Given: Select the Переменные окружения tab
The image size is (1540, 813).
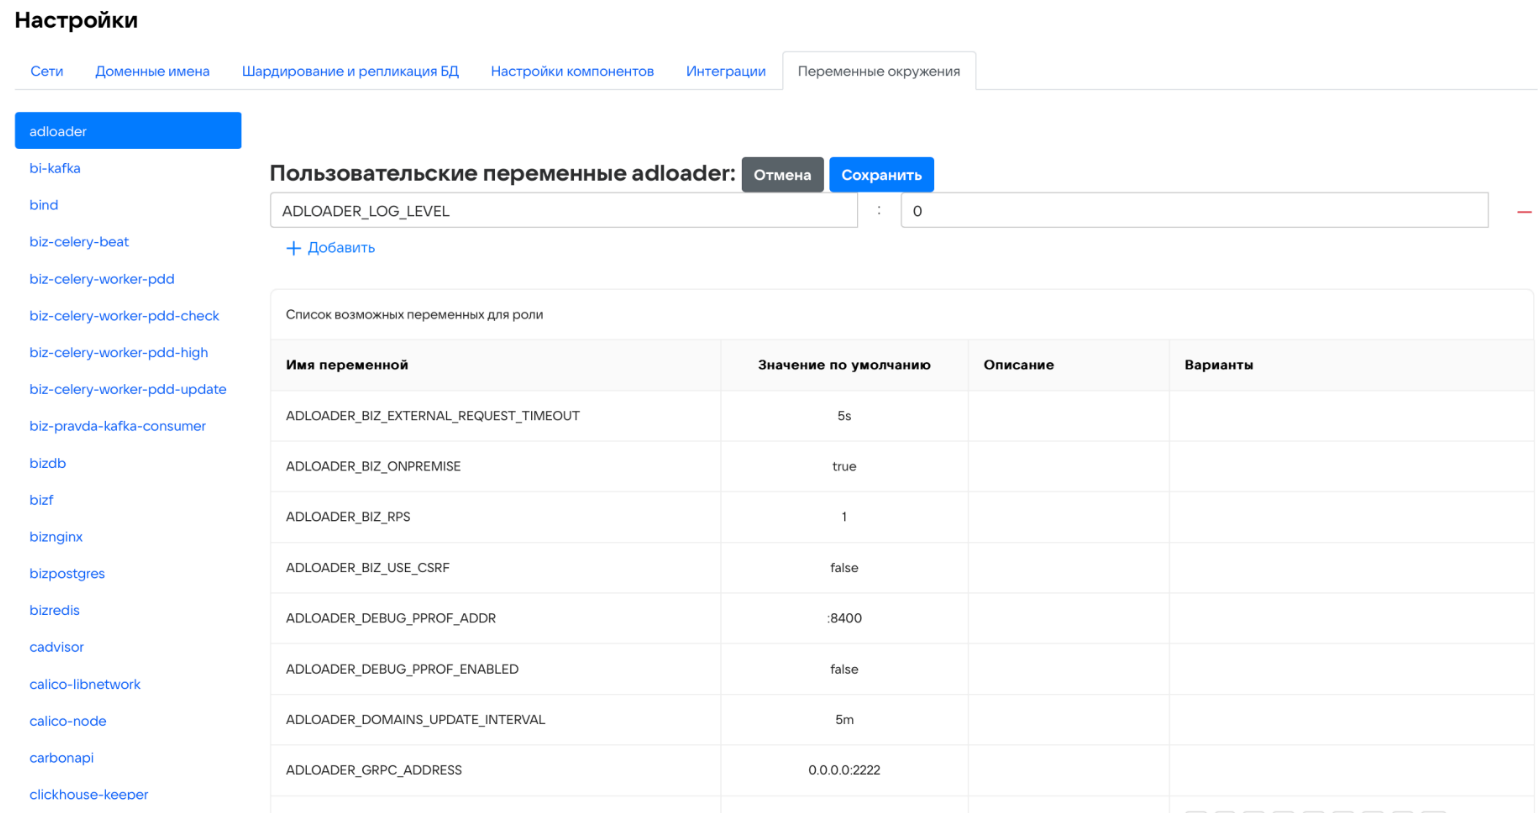Looking at the screenshot, I should click(878, 71).
